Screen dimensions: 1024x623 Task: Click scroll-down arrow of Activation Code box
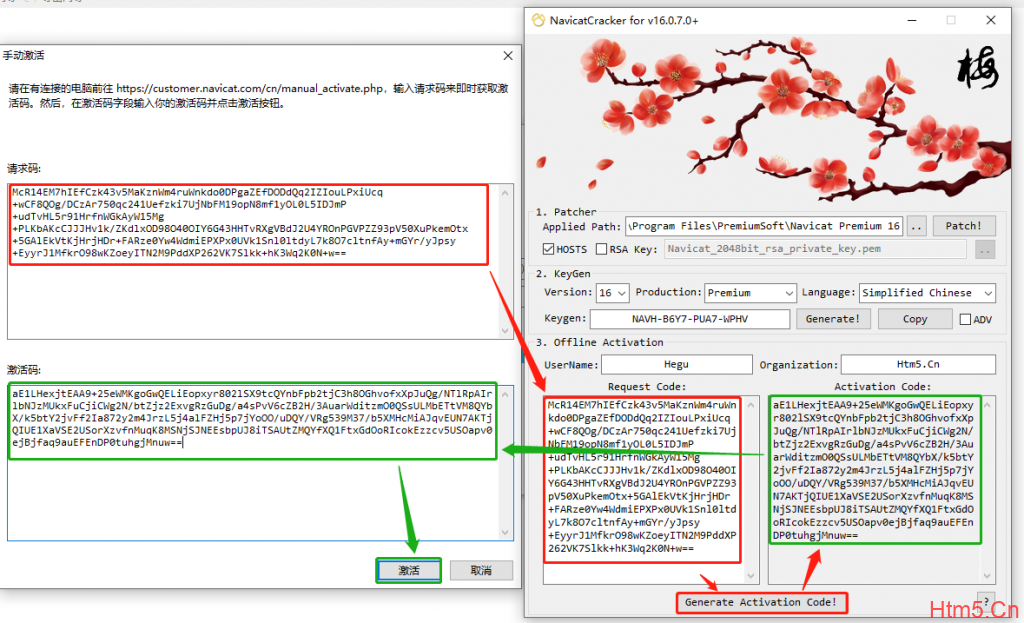(x=987, y=575)
